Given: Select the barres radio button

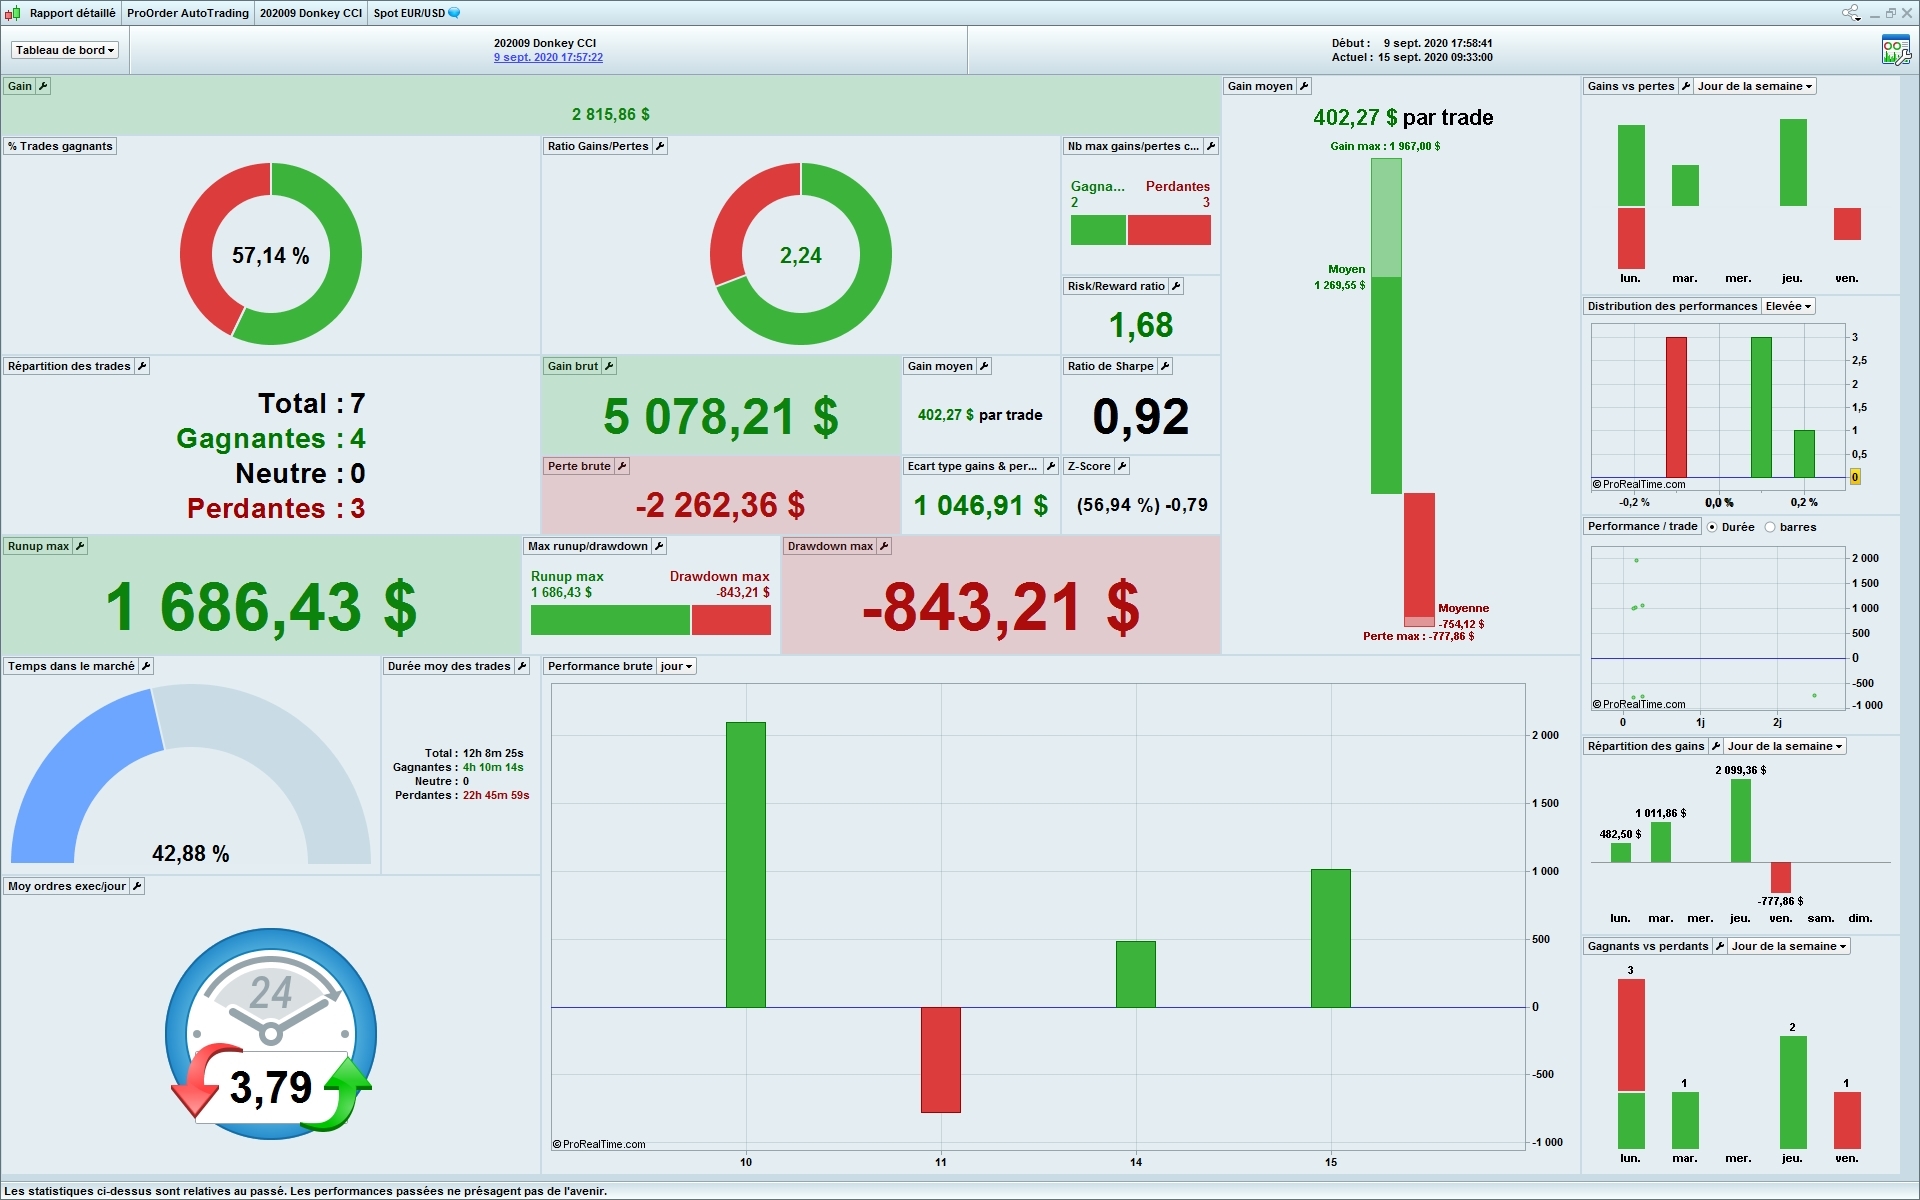Looking at the screenshot, I should [1770, 527].
